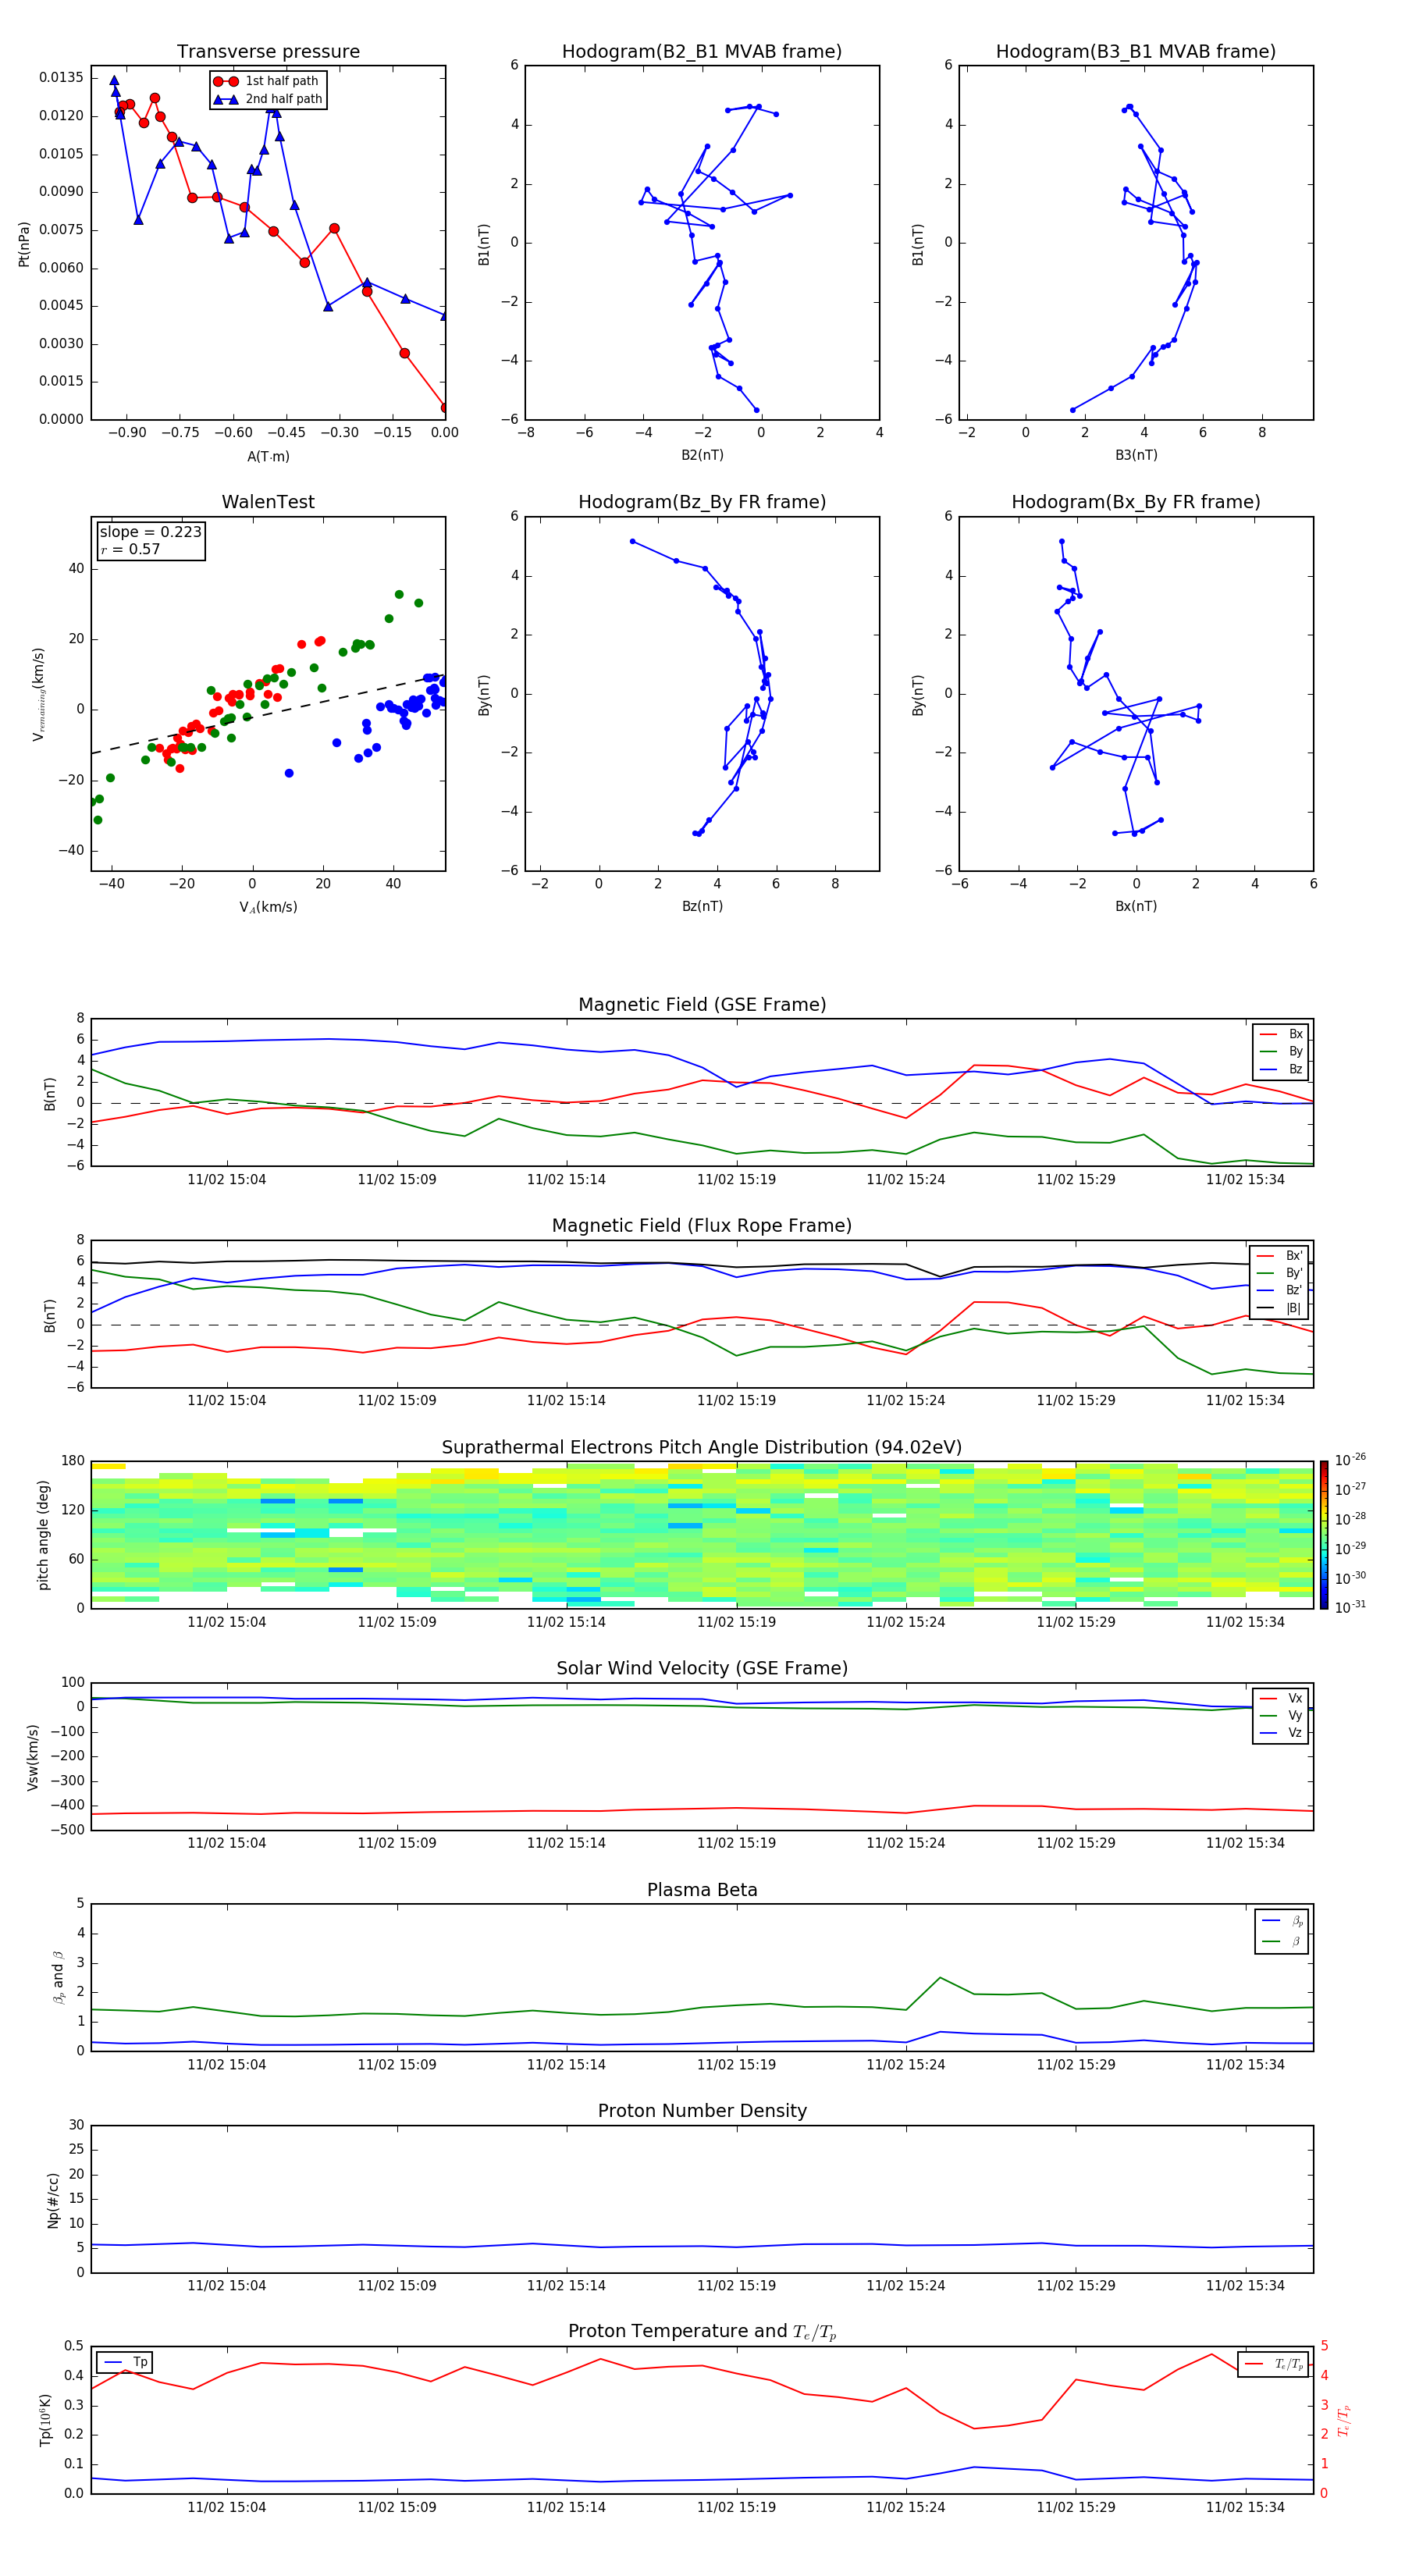The image size is (1405, 2576).
Task: Click the 'Tp' legend entry
Action: coord(125,2362)
